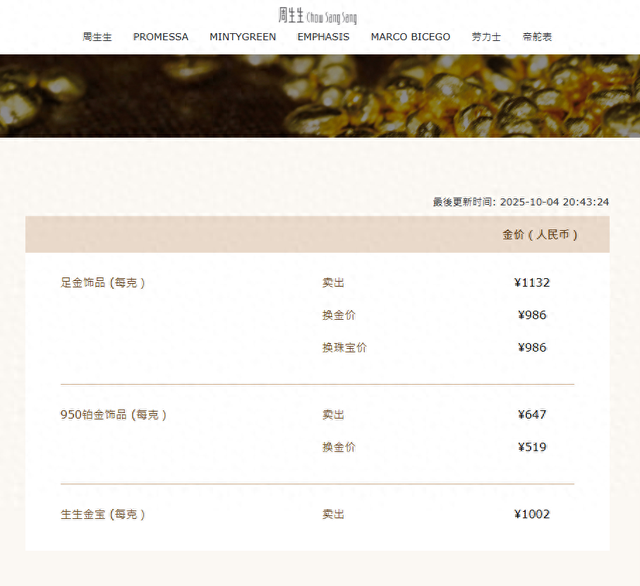Select the ¥519 platinum exchange price

(x=532, y=447)
